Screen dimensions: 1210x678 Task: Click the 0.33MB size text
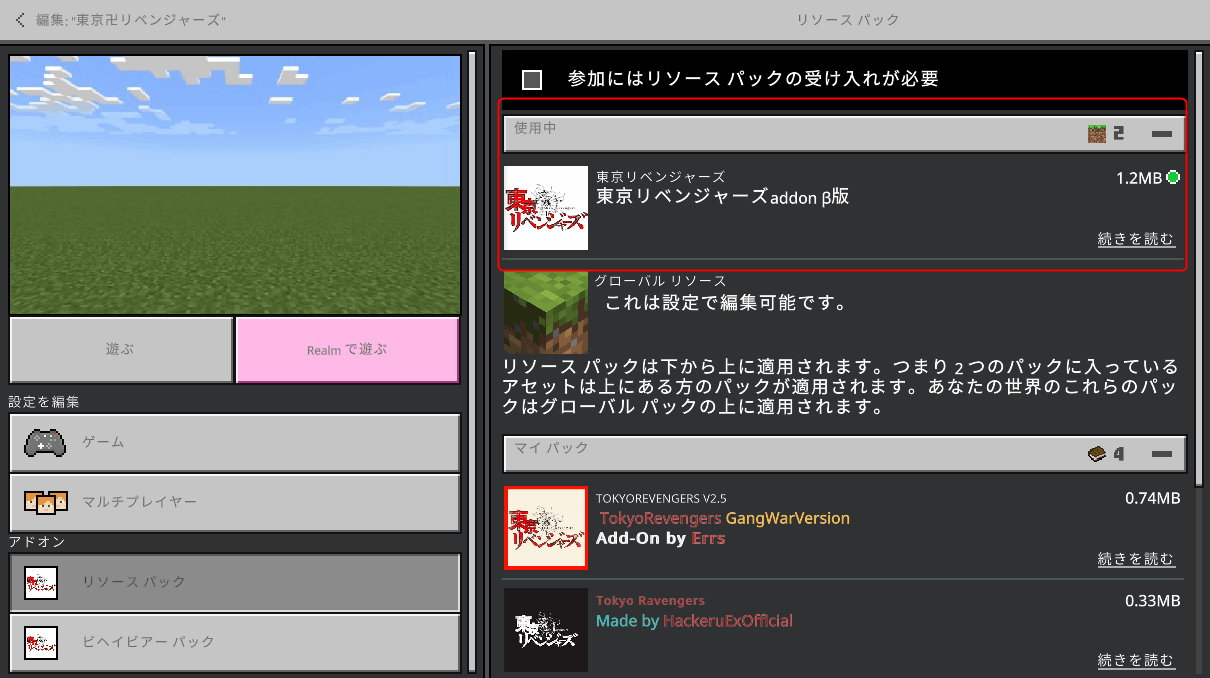[1153, 601]
